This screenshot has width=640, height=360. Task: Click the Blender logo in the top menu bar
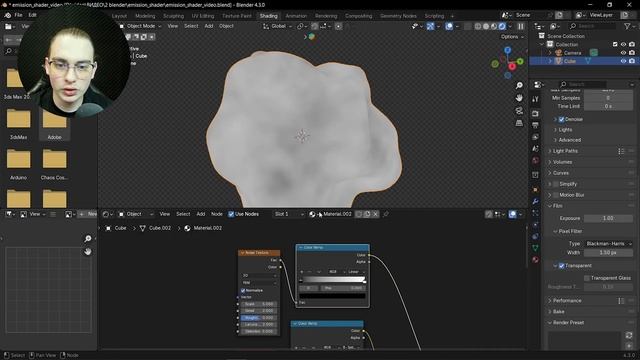click(7, 15)
